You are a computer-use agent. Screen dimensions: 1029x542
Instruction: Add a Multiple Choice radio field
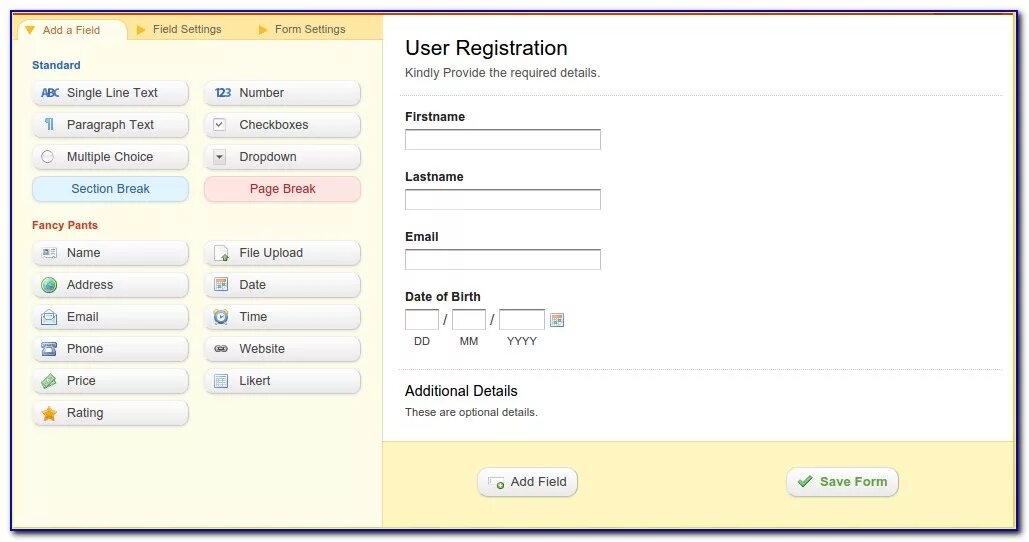coord(110,157)
